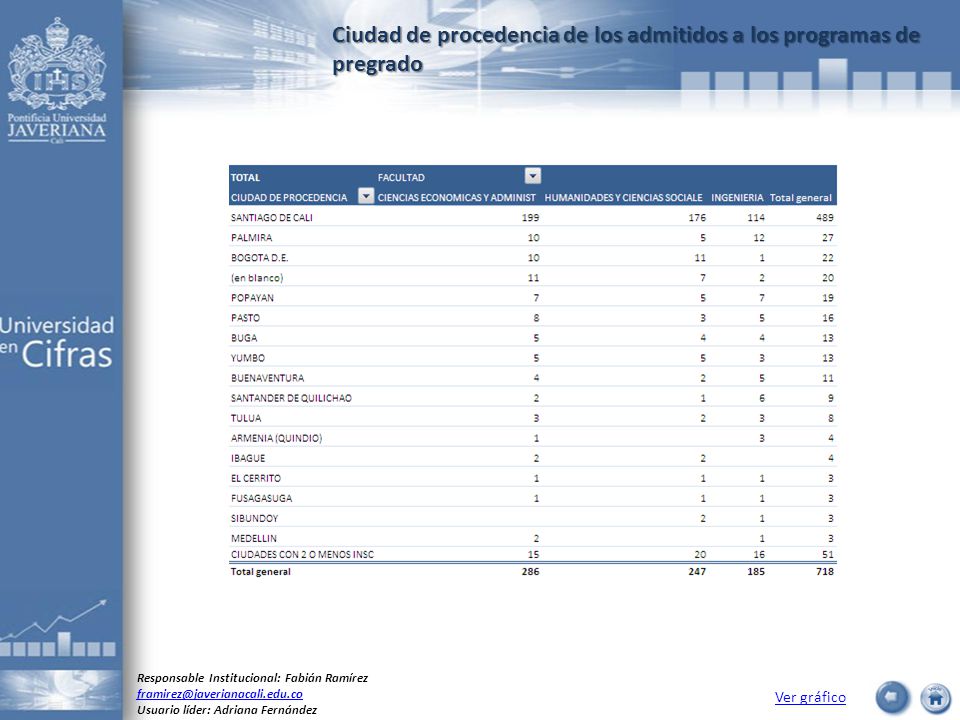Select the TULUA row label
This screenshot has width=960, height=720.
click(x=246, y=418)
